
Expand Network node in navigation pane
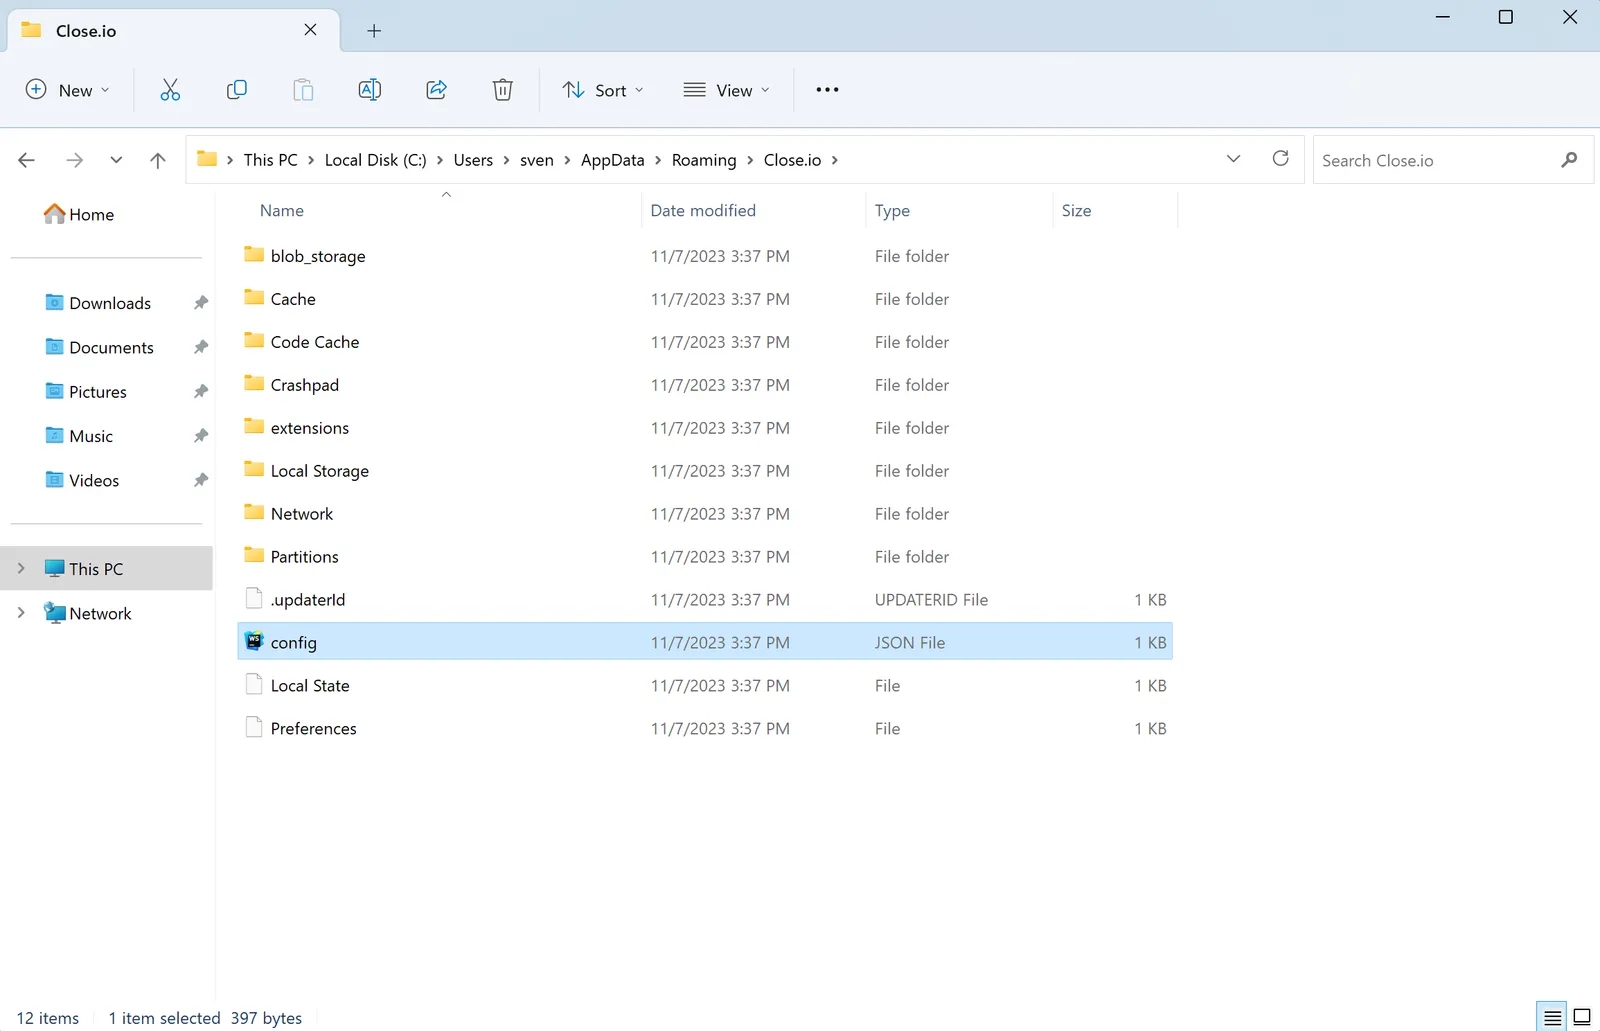click(21, 613)
